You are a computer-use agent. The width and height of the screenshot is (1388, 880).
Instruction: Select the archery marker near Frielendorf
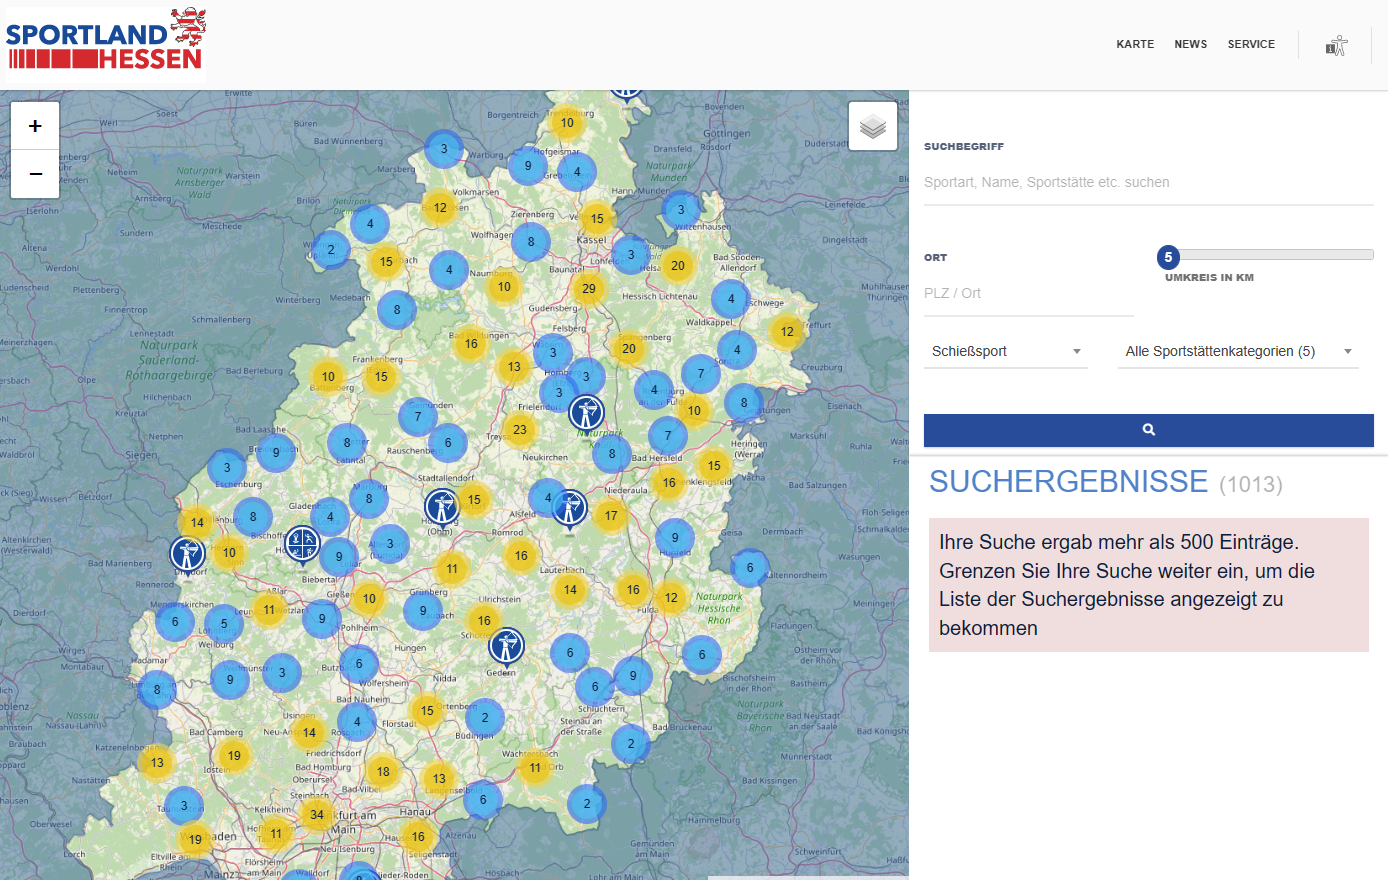point(586,411)
